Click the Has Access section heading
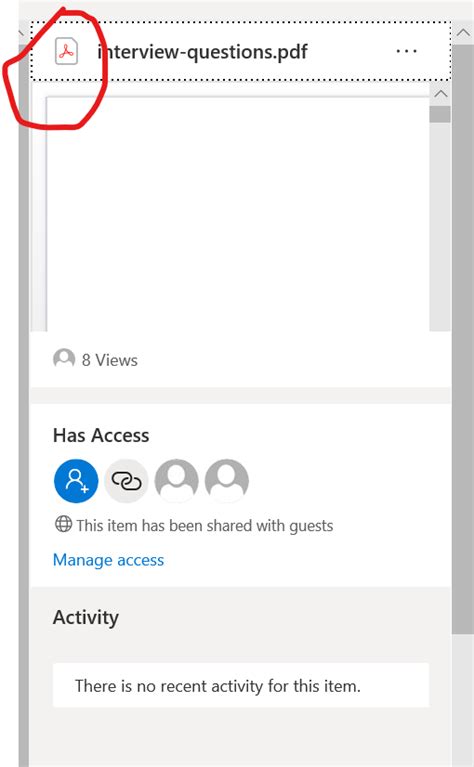This screenshot has height=767, width=474. tap(101, 435)
